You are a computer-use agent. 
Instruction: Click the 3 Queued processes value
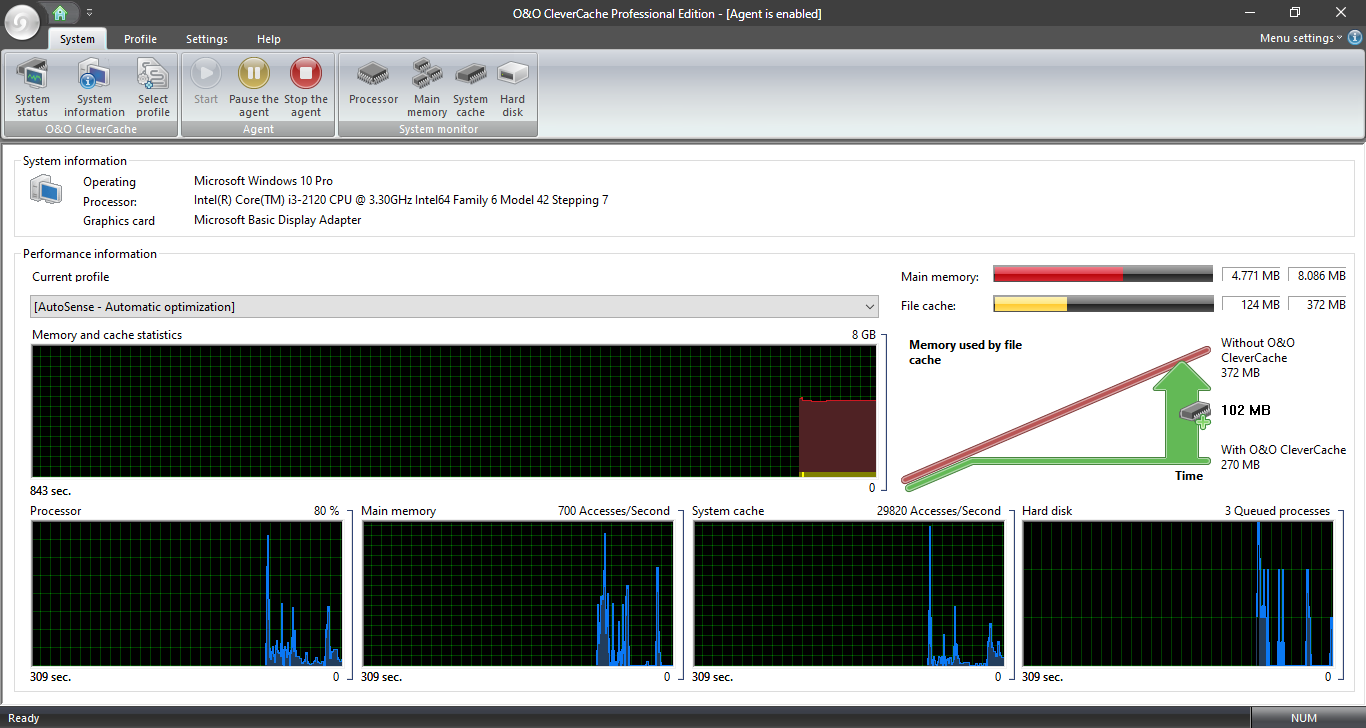(x=1277, y=511)
